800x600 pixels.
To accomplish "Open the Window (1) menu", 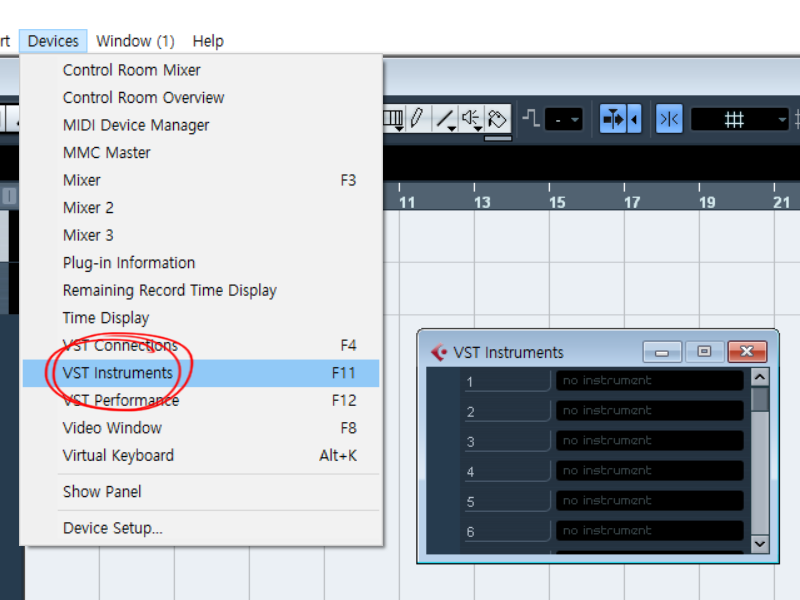I will click(135, 41).
